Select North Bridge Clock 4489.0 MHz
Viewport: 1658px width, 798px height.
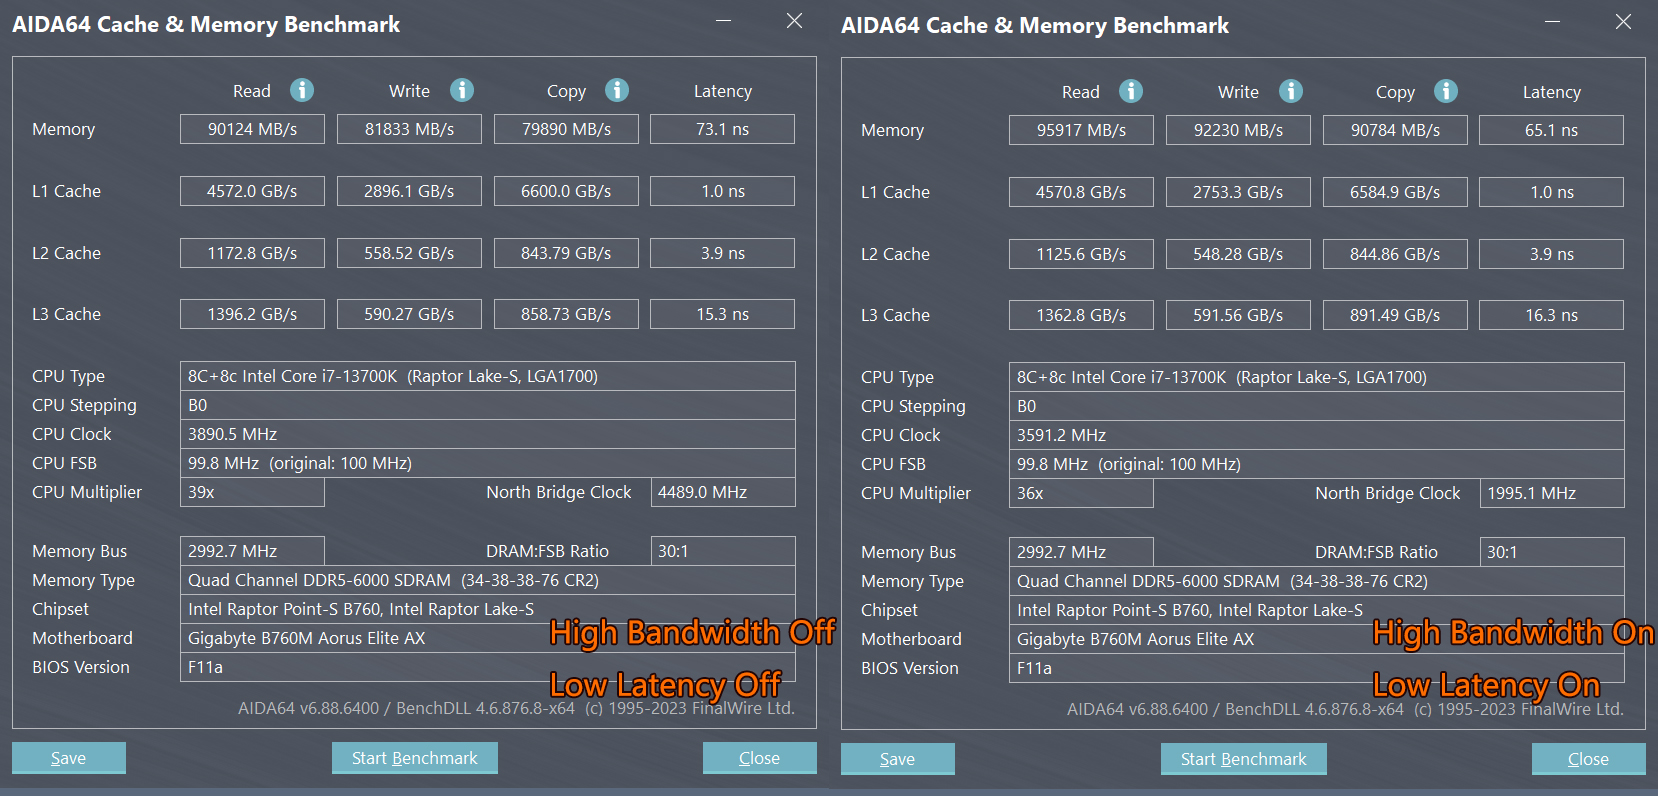pos(723,492)
